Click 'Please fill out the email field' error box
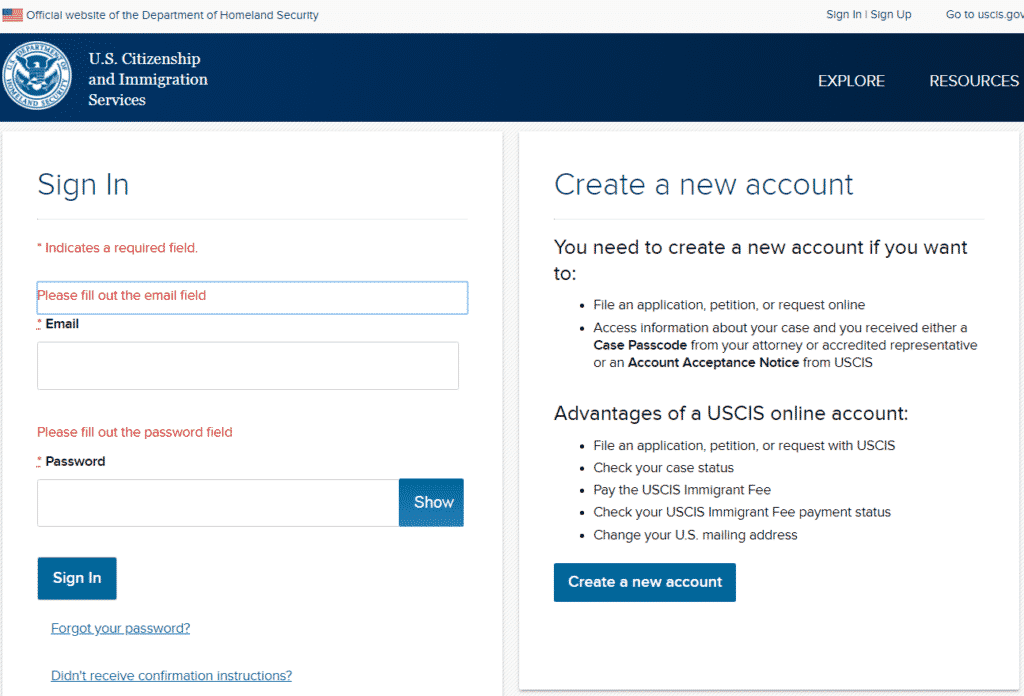Screen dimensions: 1024x696 (252, 298)
